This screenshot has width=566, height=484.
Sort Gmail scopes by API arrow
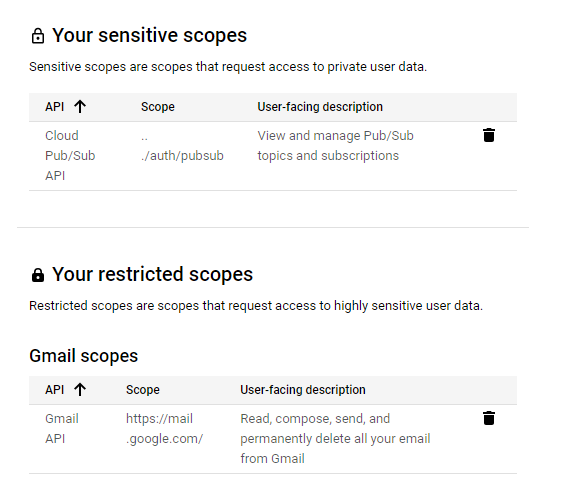(80, 389)
